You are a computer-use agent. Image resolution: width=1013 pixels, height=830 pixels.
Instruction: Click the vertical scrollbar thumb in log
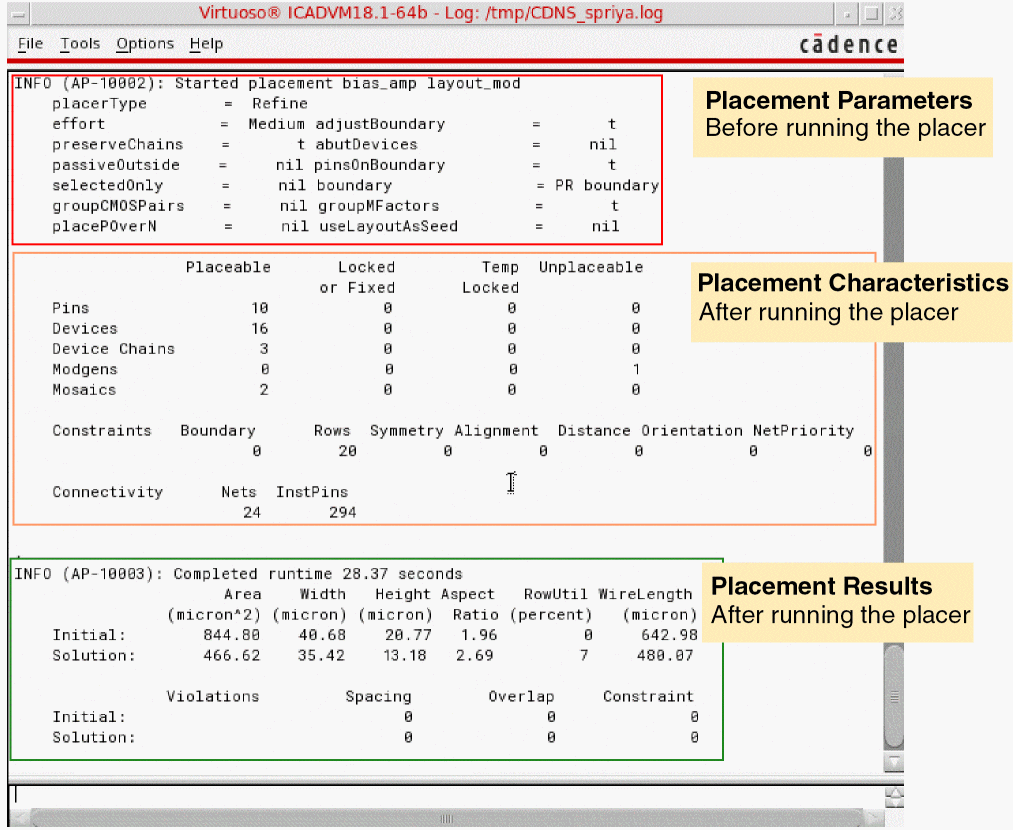tap(893, 696)
